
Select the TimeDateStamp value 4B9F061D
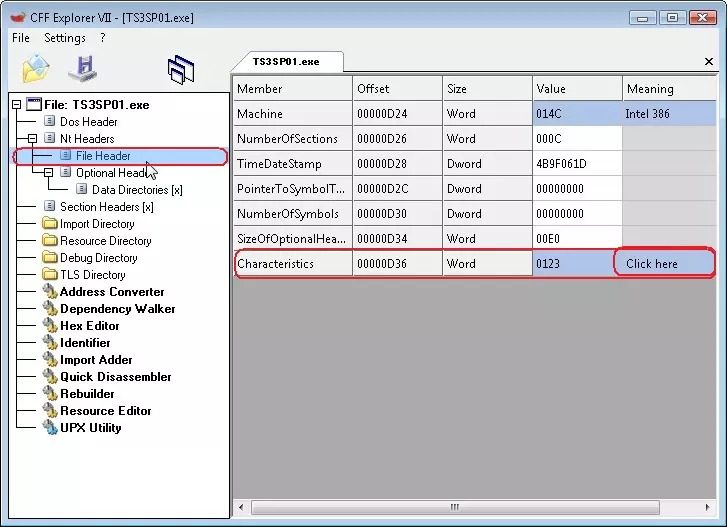(577, 164)
